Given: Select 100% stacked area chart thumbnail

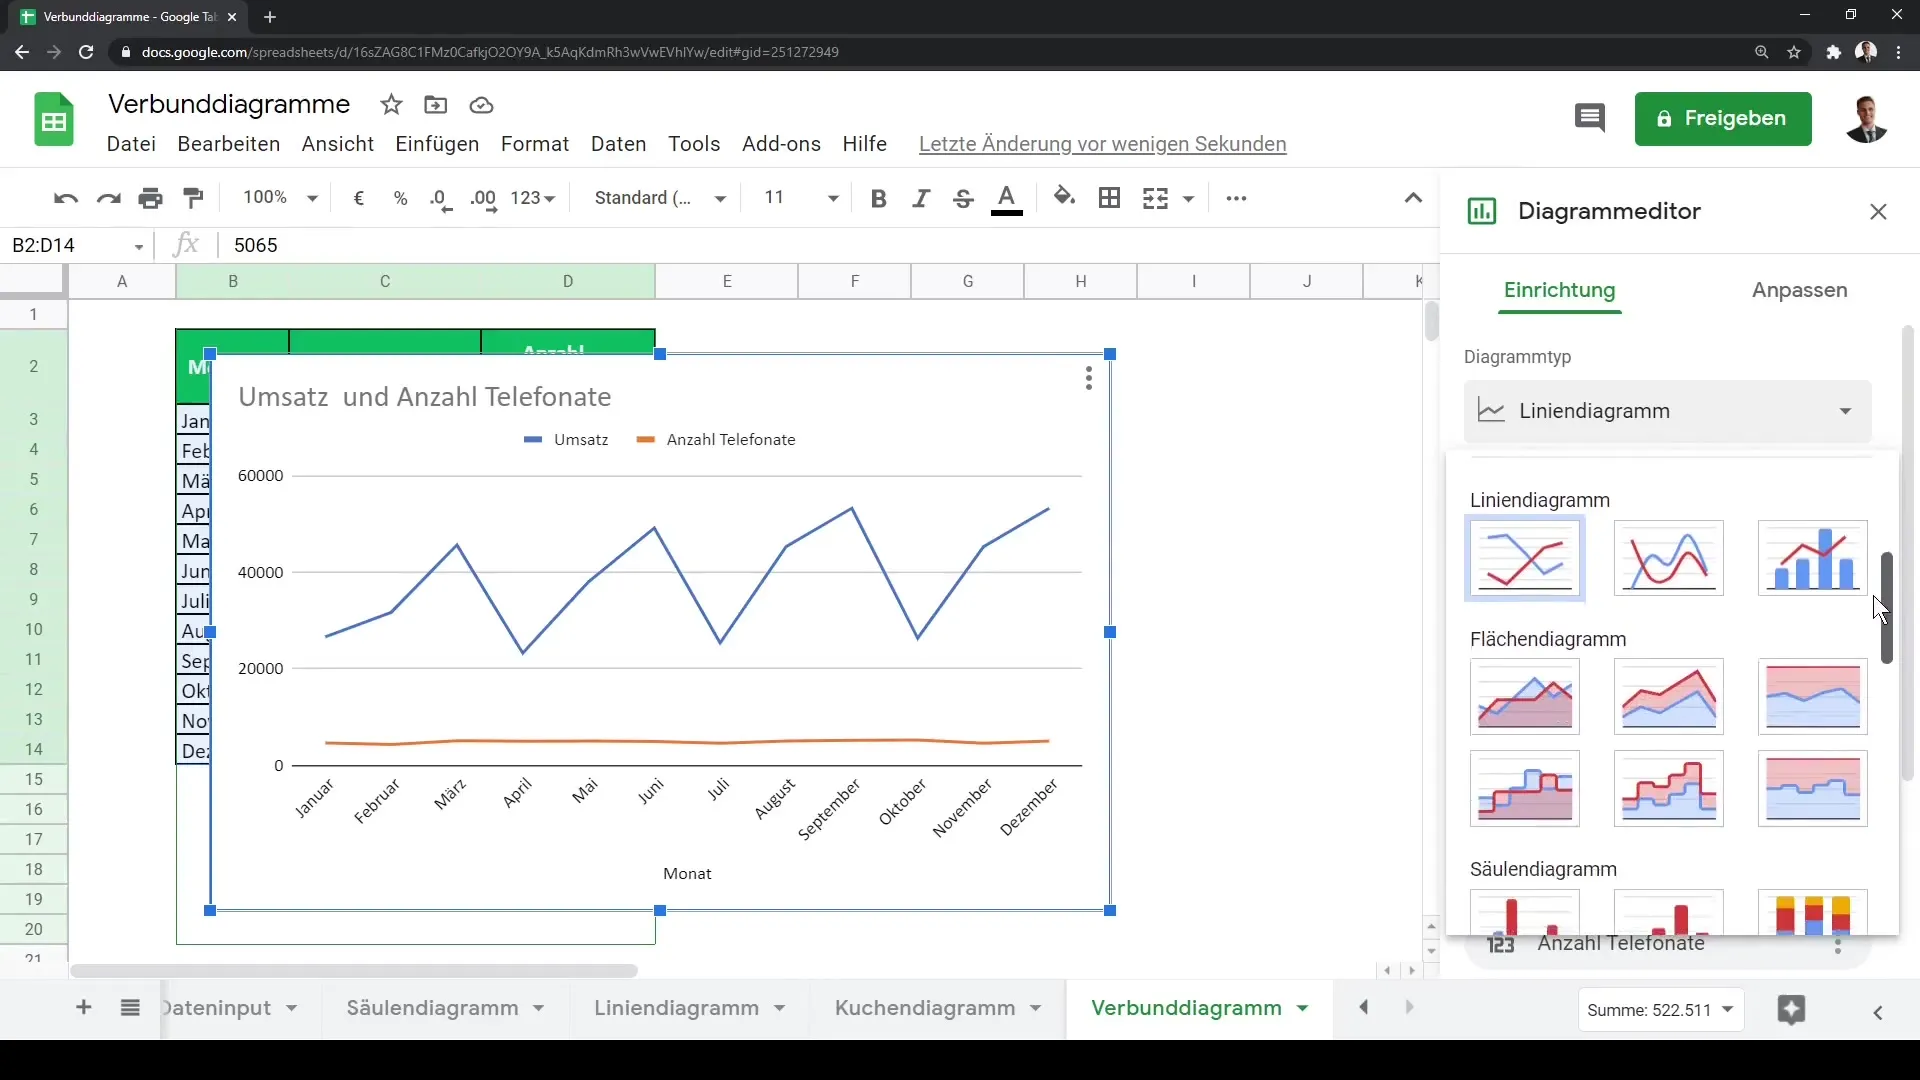Looking at the screenshot, I should pyautogui.click(x=1812, y=697).
